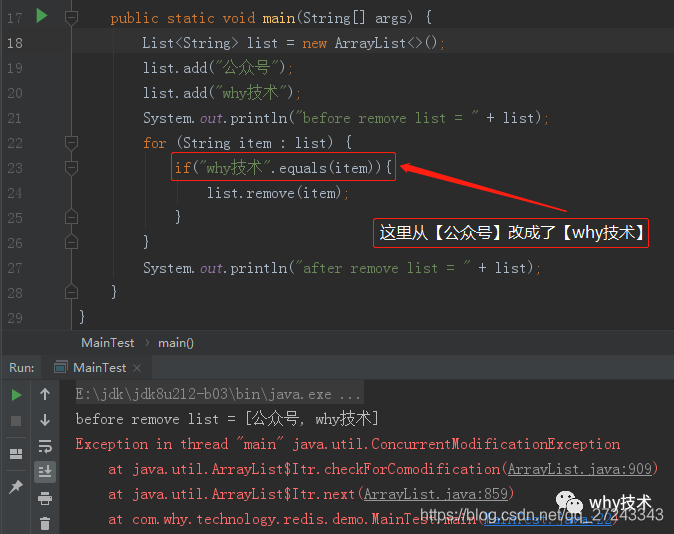Restore layout in the Run panel
The height and width of the screenshot is (534, 674).
16,454
